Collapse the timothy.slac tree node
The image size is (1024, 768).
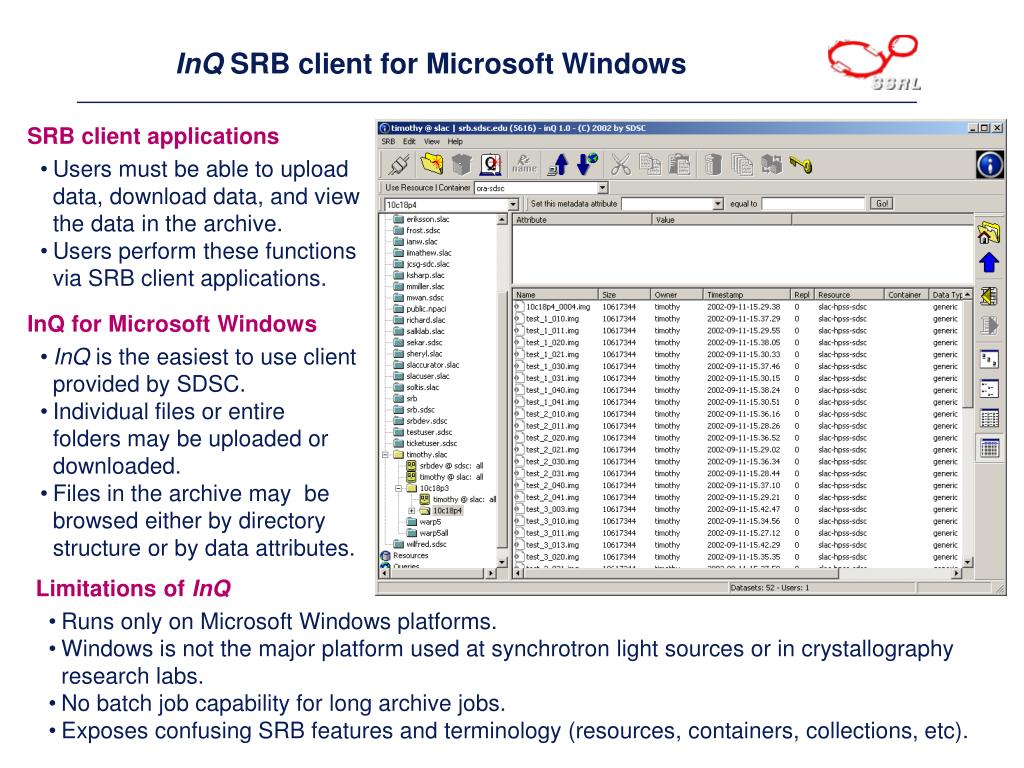385,455
